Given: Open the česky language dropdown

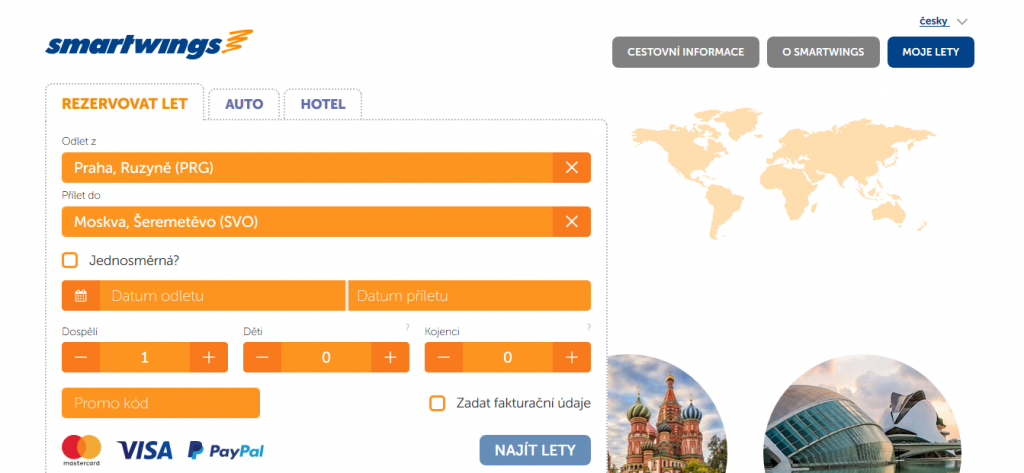Looking at the screenshot, I should pos(934,21).
